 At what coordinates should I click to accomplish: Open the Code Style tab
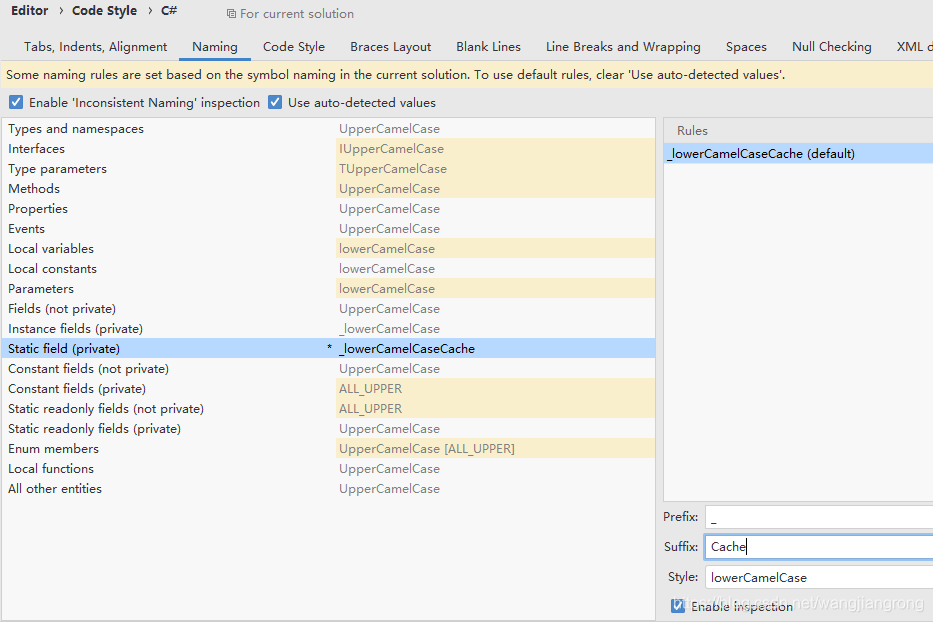coord(294,47)
